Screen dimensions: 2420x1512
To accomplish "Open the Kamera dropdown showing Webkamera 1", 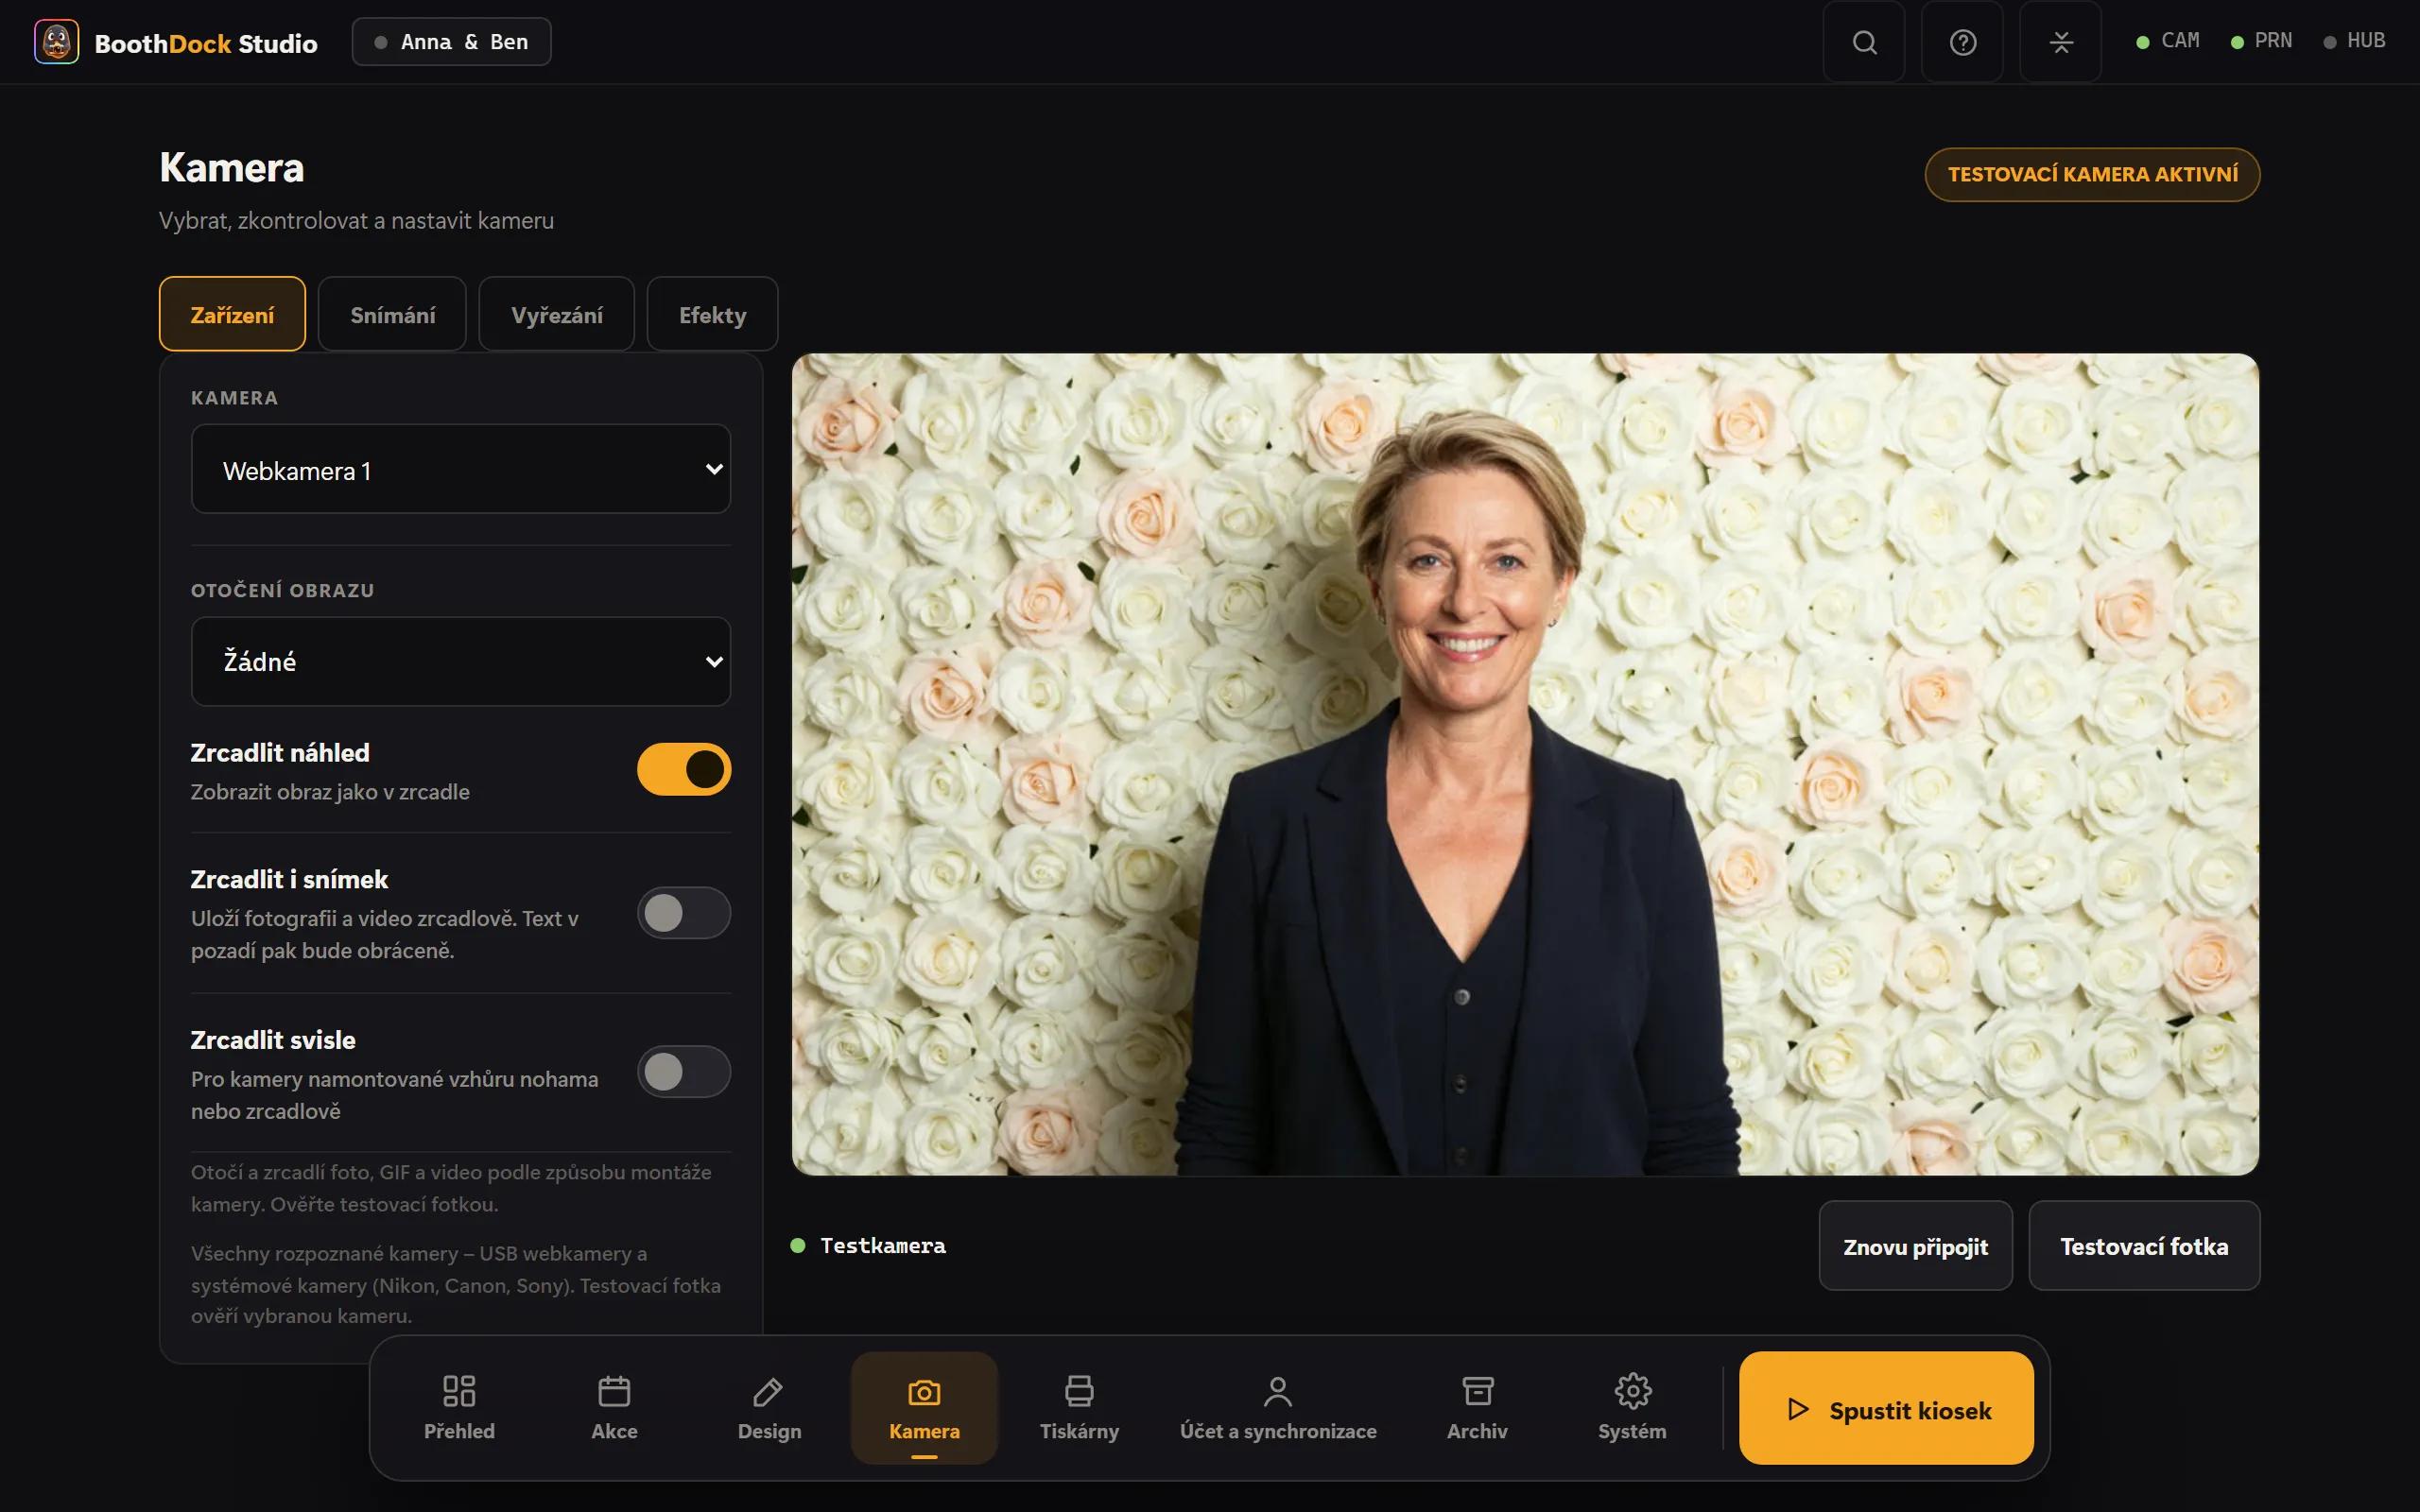I will coord(461,469).
